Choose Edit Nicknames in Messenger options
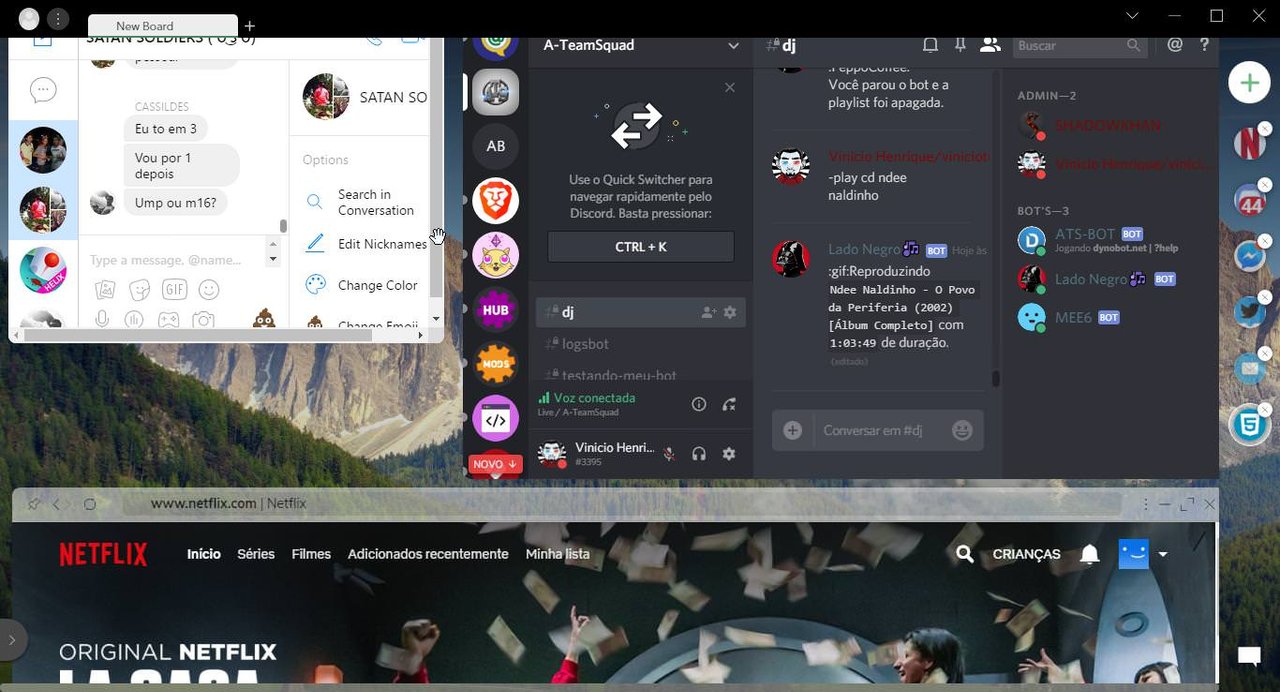The image size is (1280, 692). click(366, 244)
